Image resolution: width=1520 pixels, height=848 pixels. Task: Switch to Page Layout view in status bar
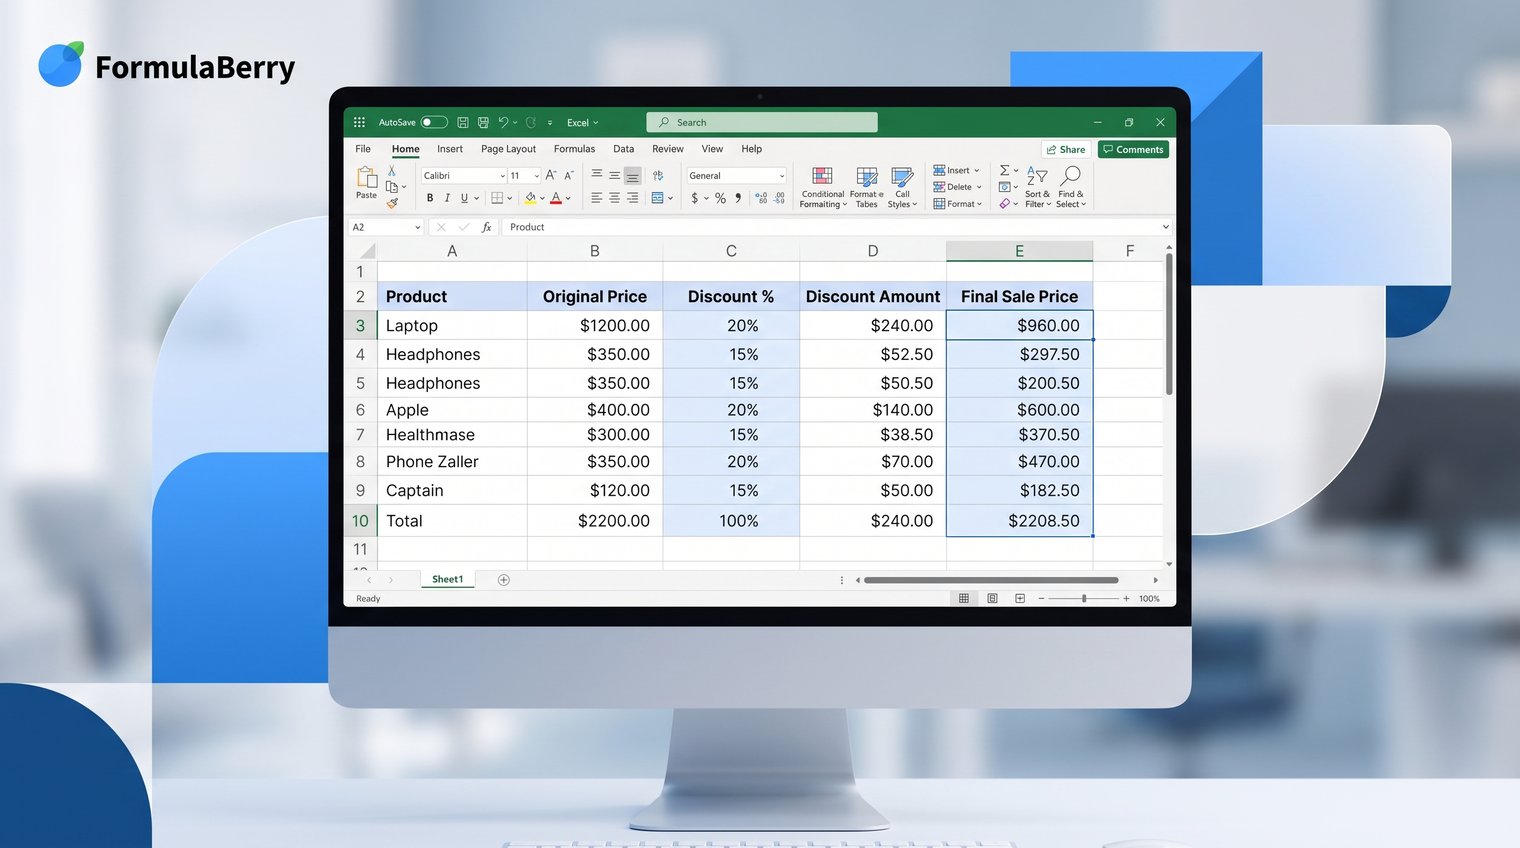coord(992,598)
